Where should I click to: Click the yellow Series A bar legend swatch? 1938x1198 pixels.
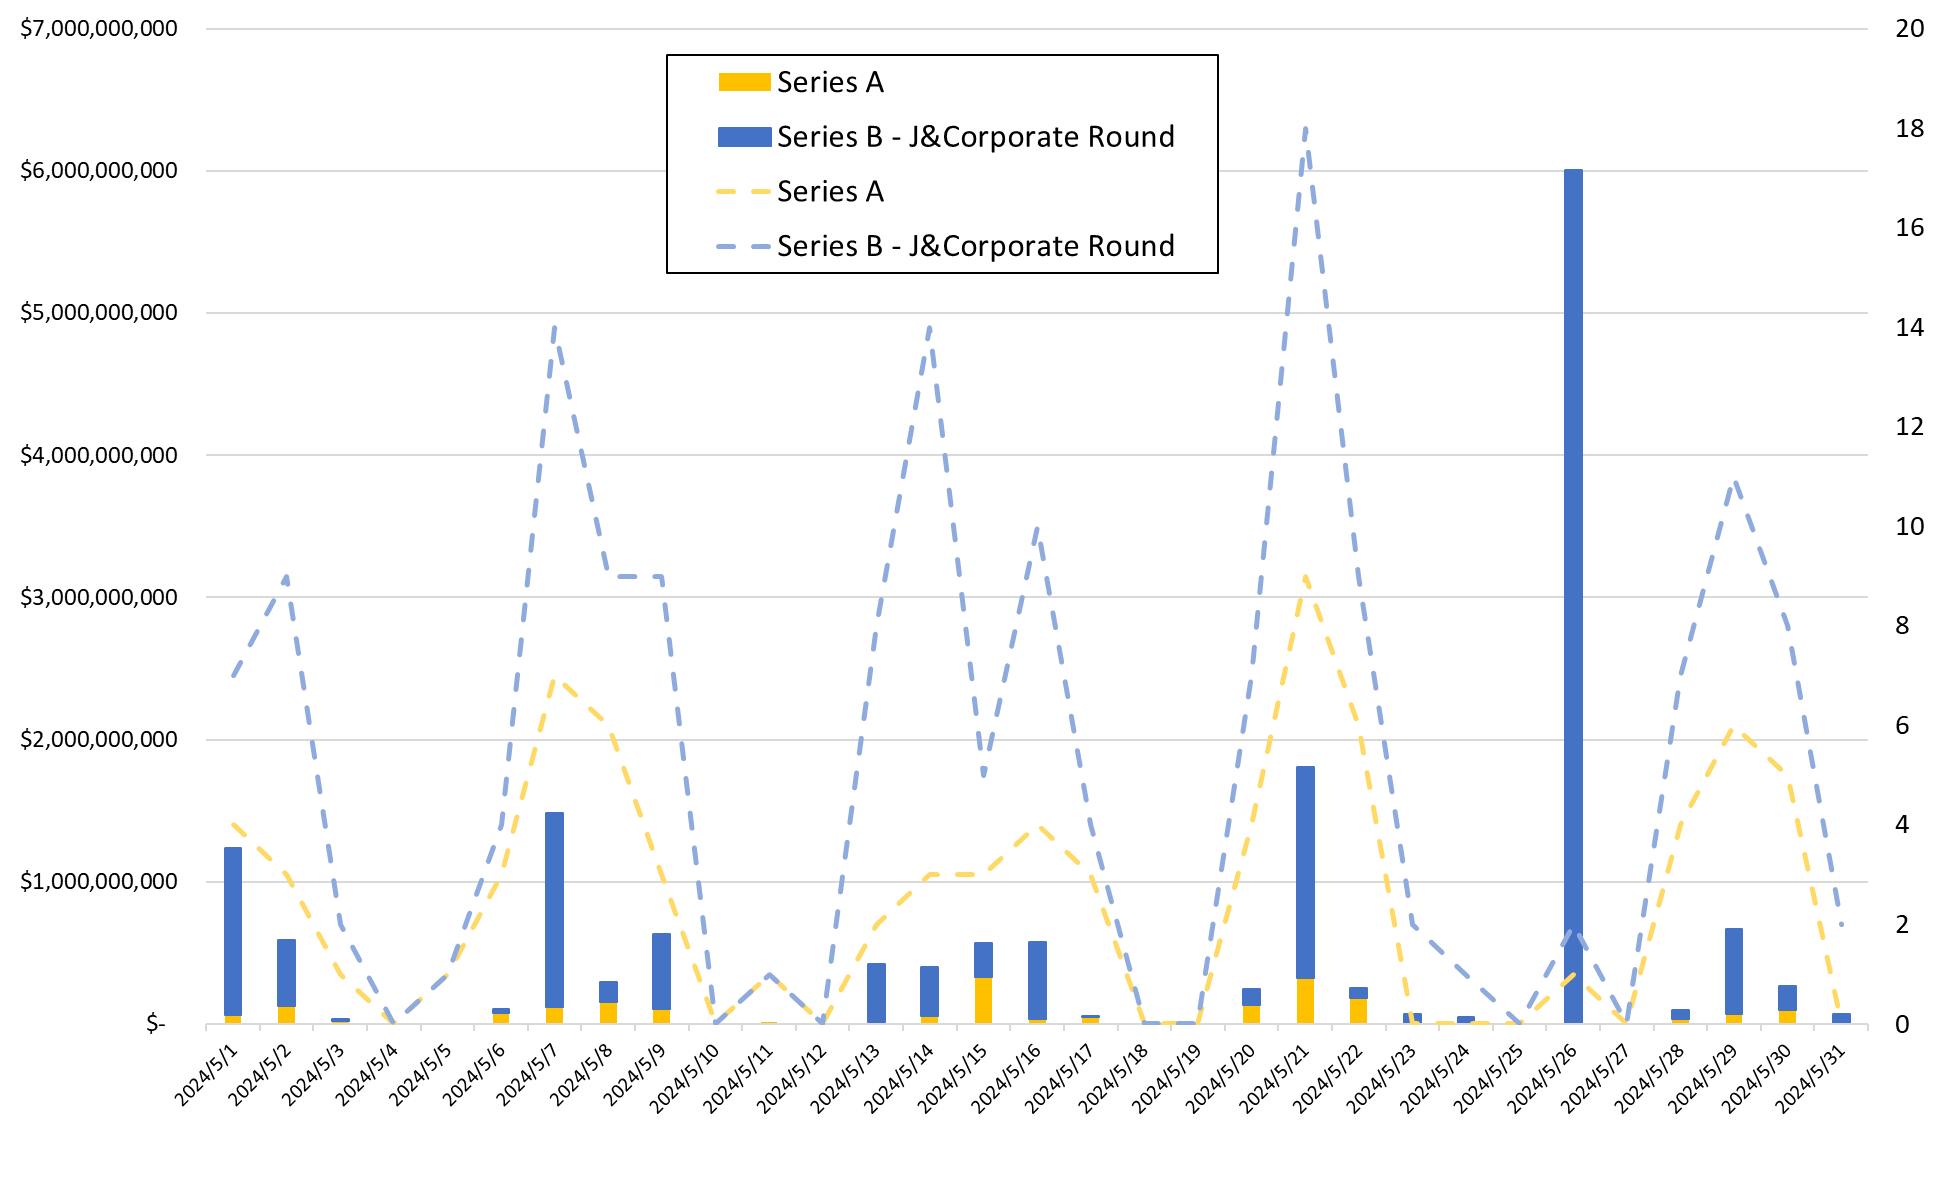pos(744,82)
